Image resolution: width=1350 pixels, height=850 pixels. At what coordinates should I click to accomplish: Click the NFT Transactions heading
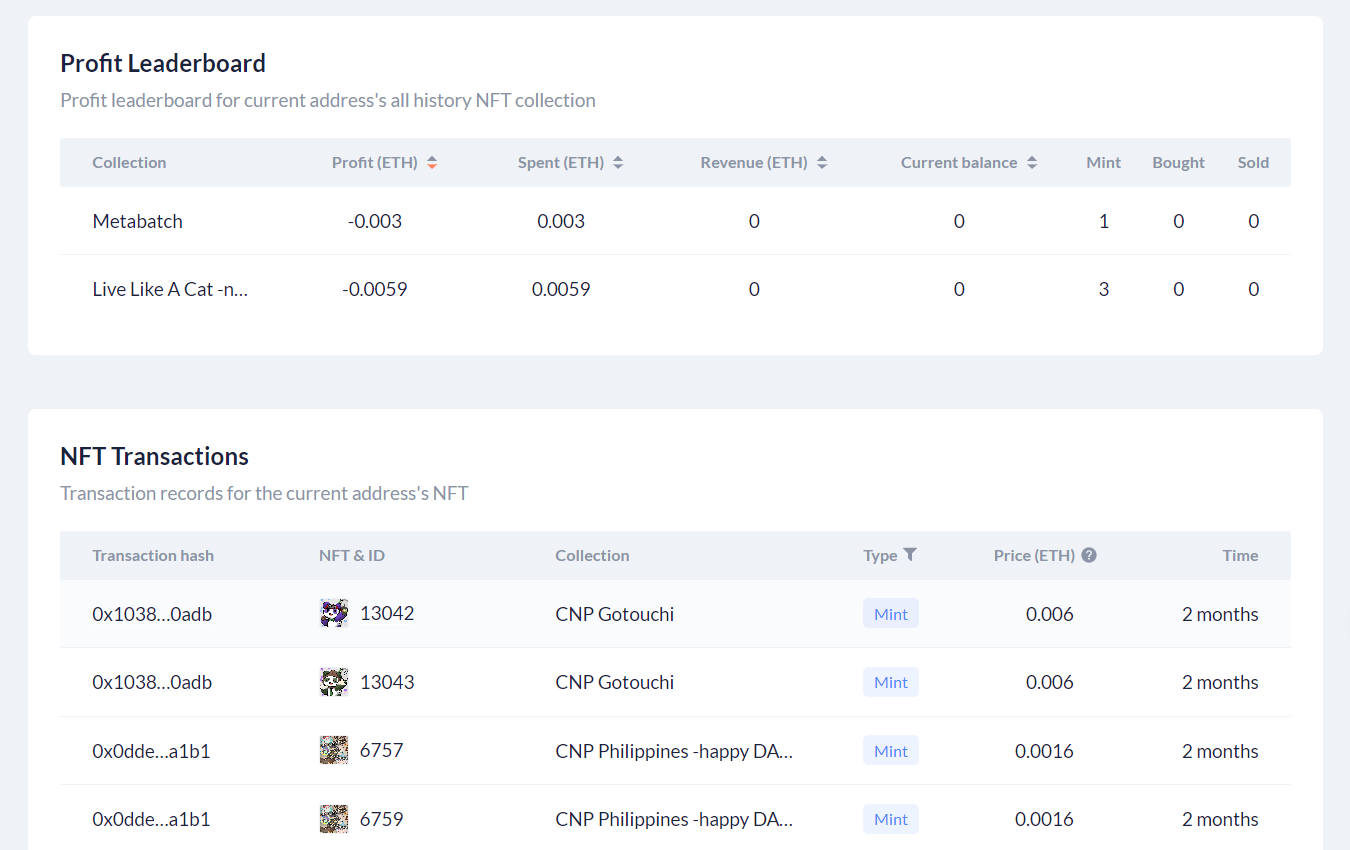155,456
